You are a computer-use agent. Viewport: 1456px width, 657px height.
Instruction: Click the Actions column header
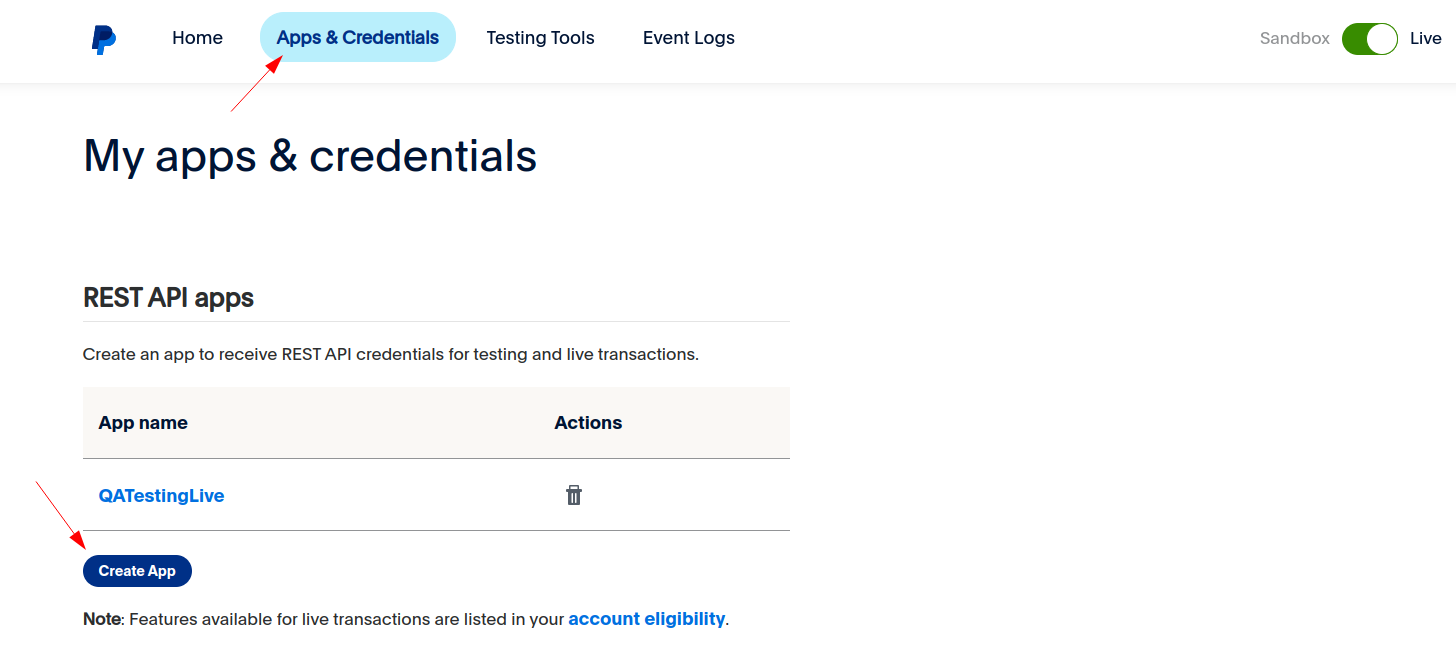point(588,423)
